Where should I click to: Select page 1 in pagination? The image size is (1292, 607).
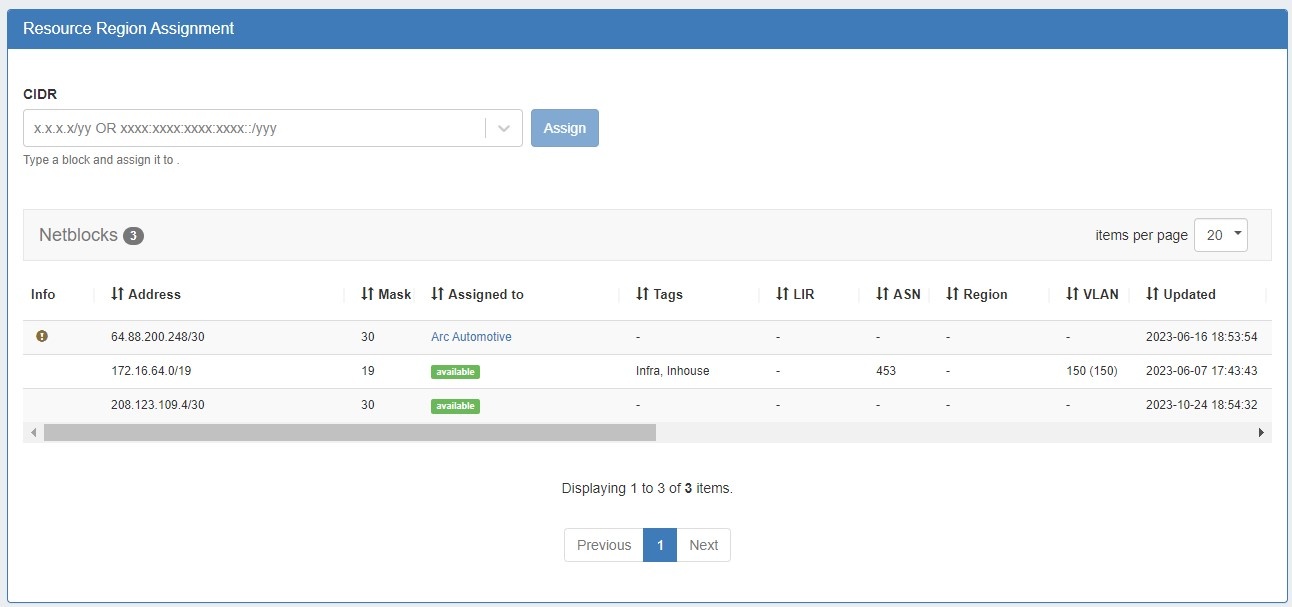(660, 545)
